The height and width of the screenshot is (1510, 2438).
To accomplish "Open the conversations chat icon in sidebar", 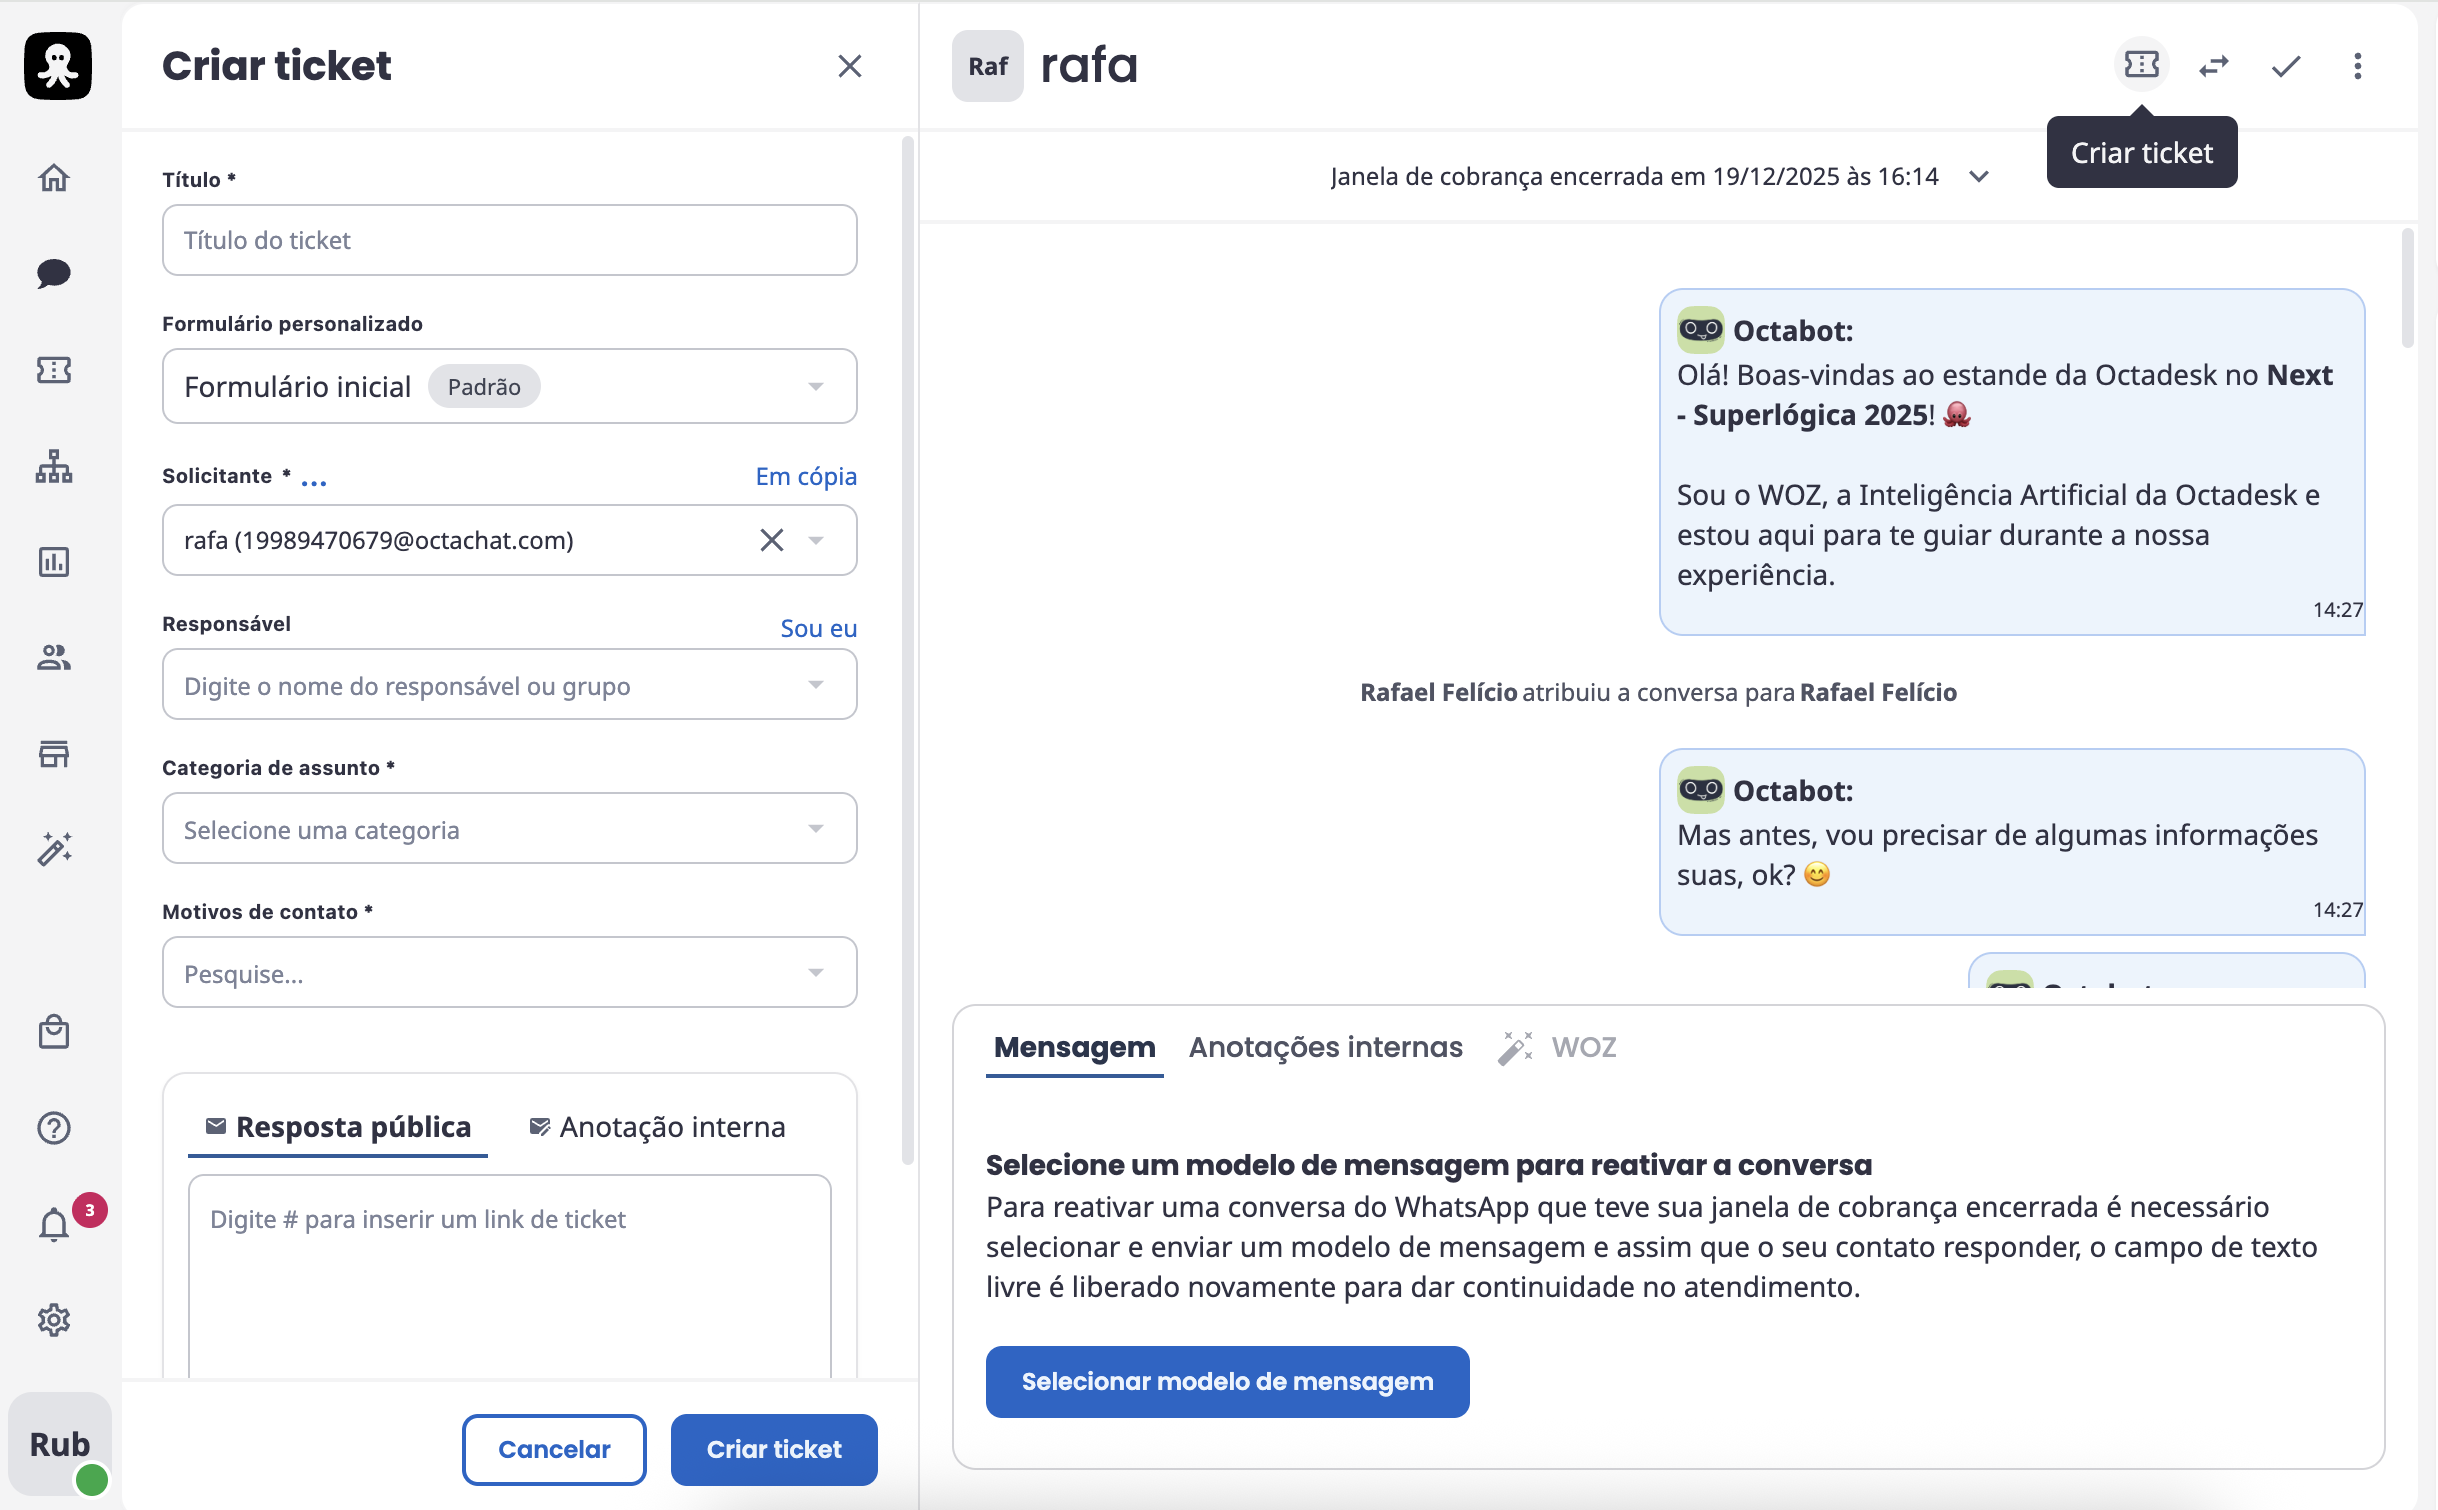I will 54,273.
